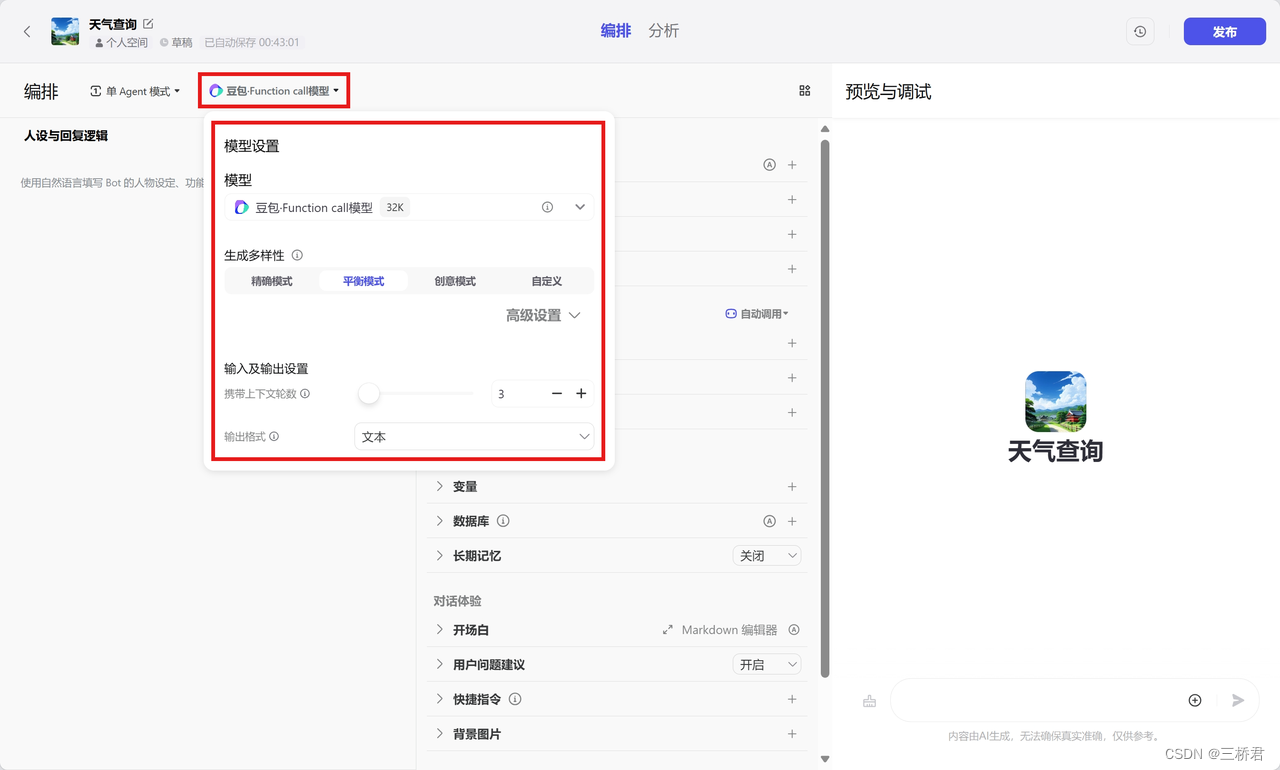Viewport: 1280px width, 770px height.
Task: Add a new 变量 with plus icon
Action: (792, 487)
